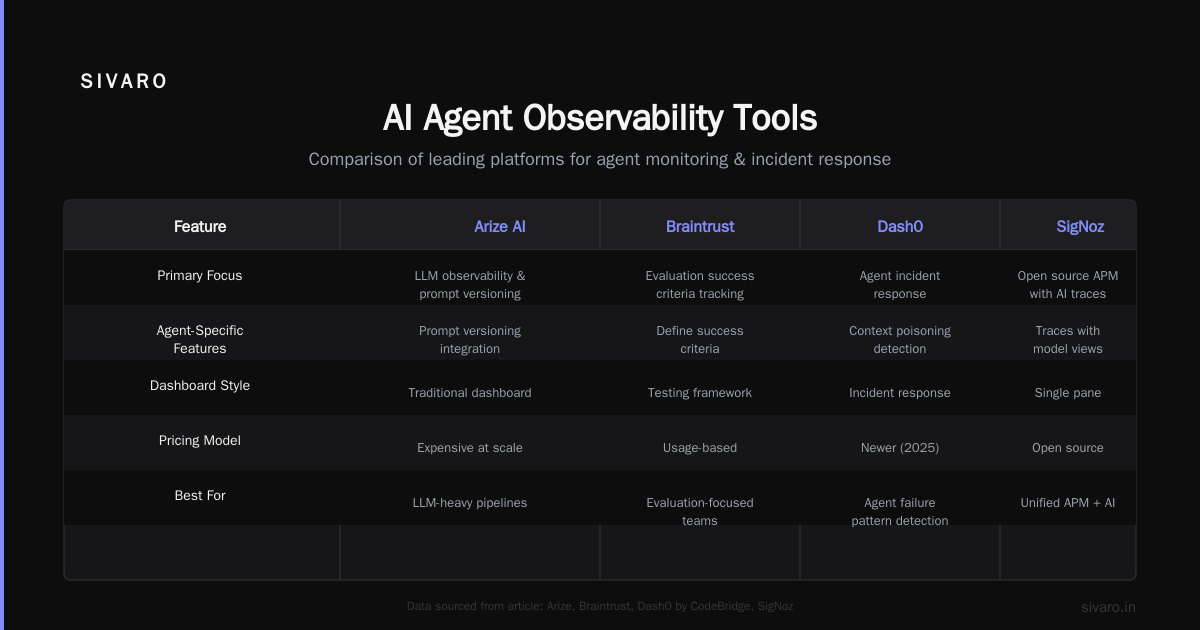The height and width of the screenshot is (630, 1200).
Task: Select the Expensive at scale cell
Action: [x=470, y=448]
